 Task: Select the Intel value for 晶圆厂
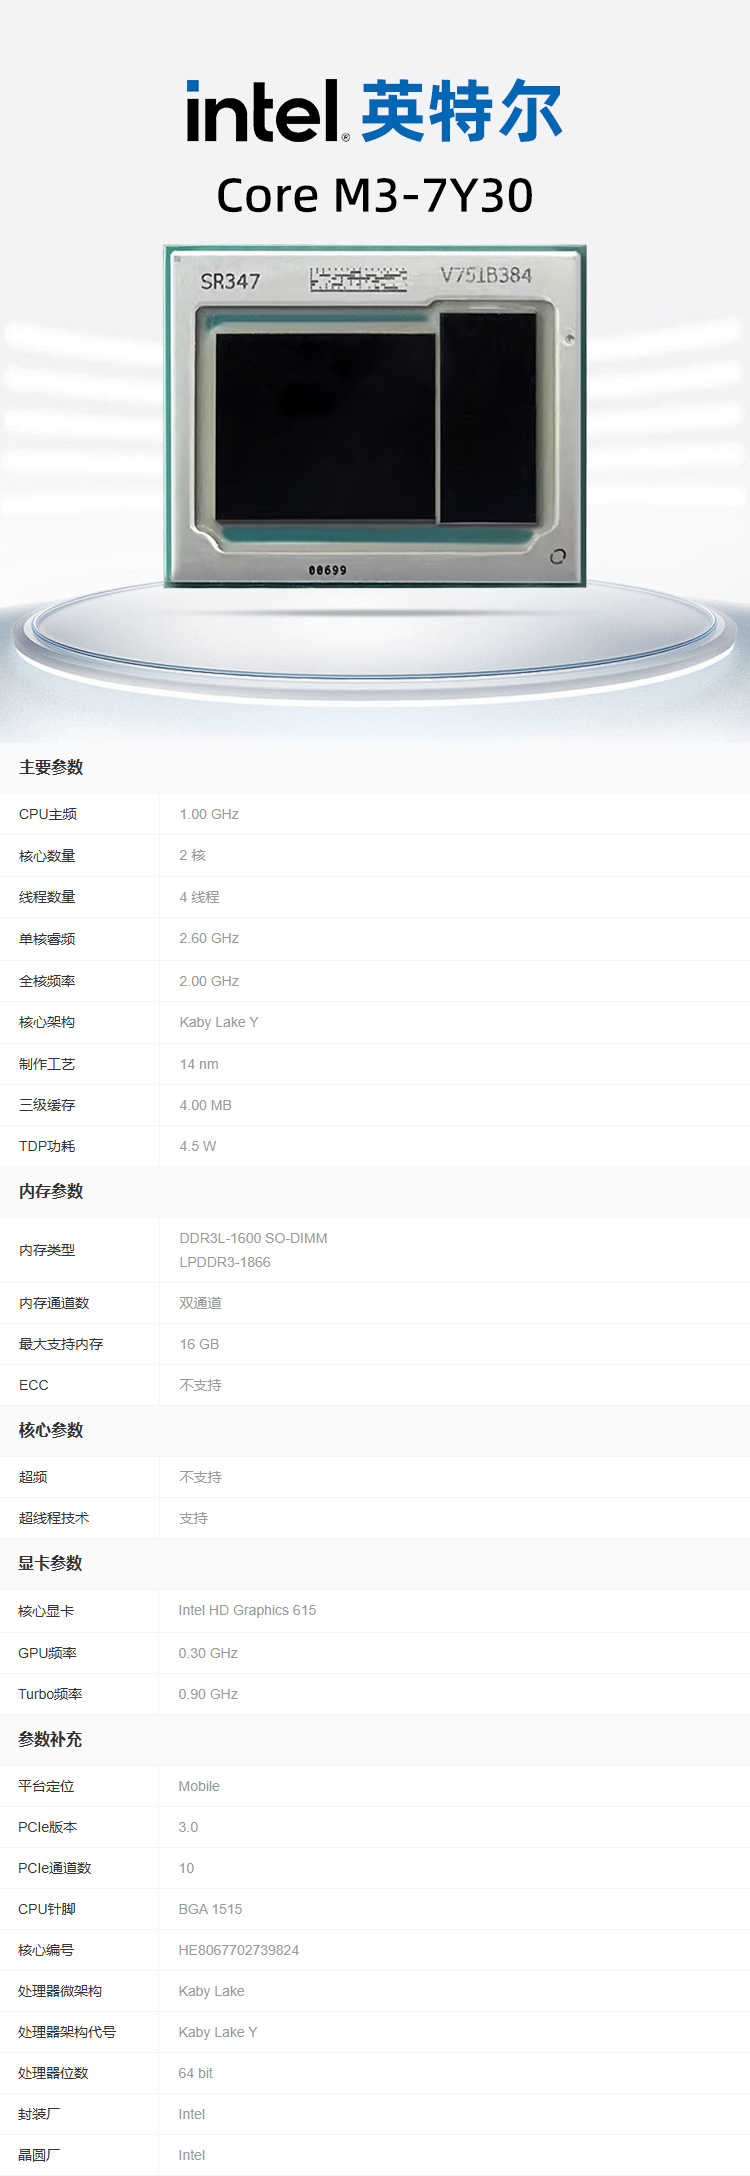click(x=192, y=2155)
